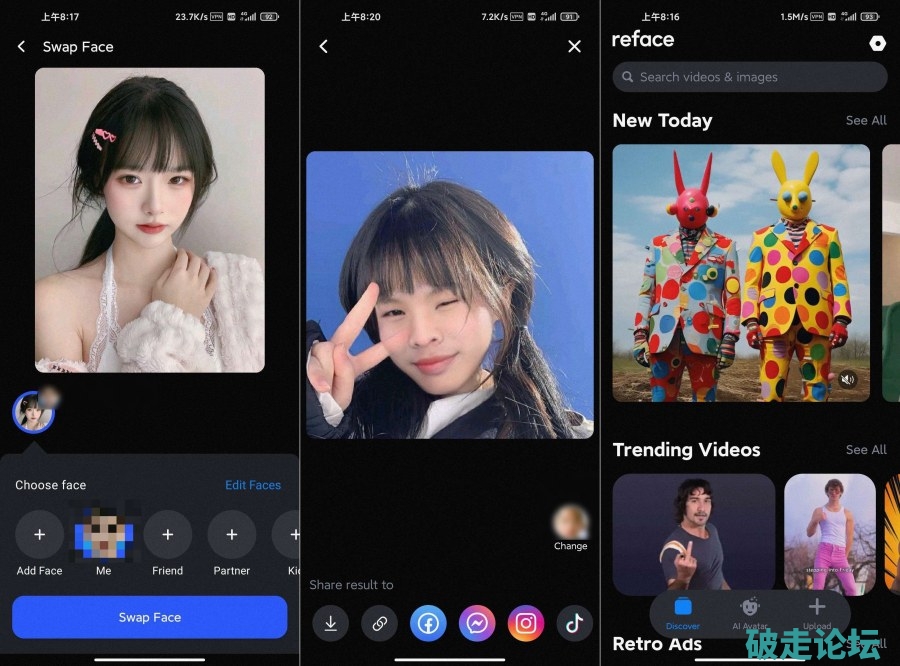Add a Friend face slot
The width and height of the screenshot is (900, 666).
pos(167,536)
